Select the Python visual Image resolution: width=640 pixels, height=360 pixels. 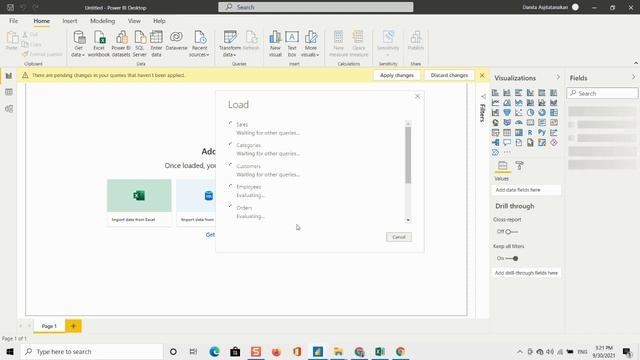pyautogui.click(x=542, y=132)
